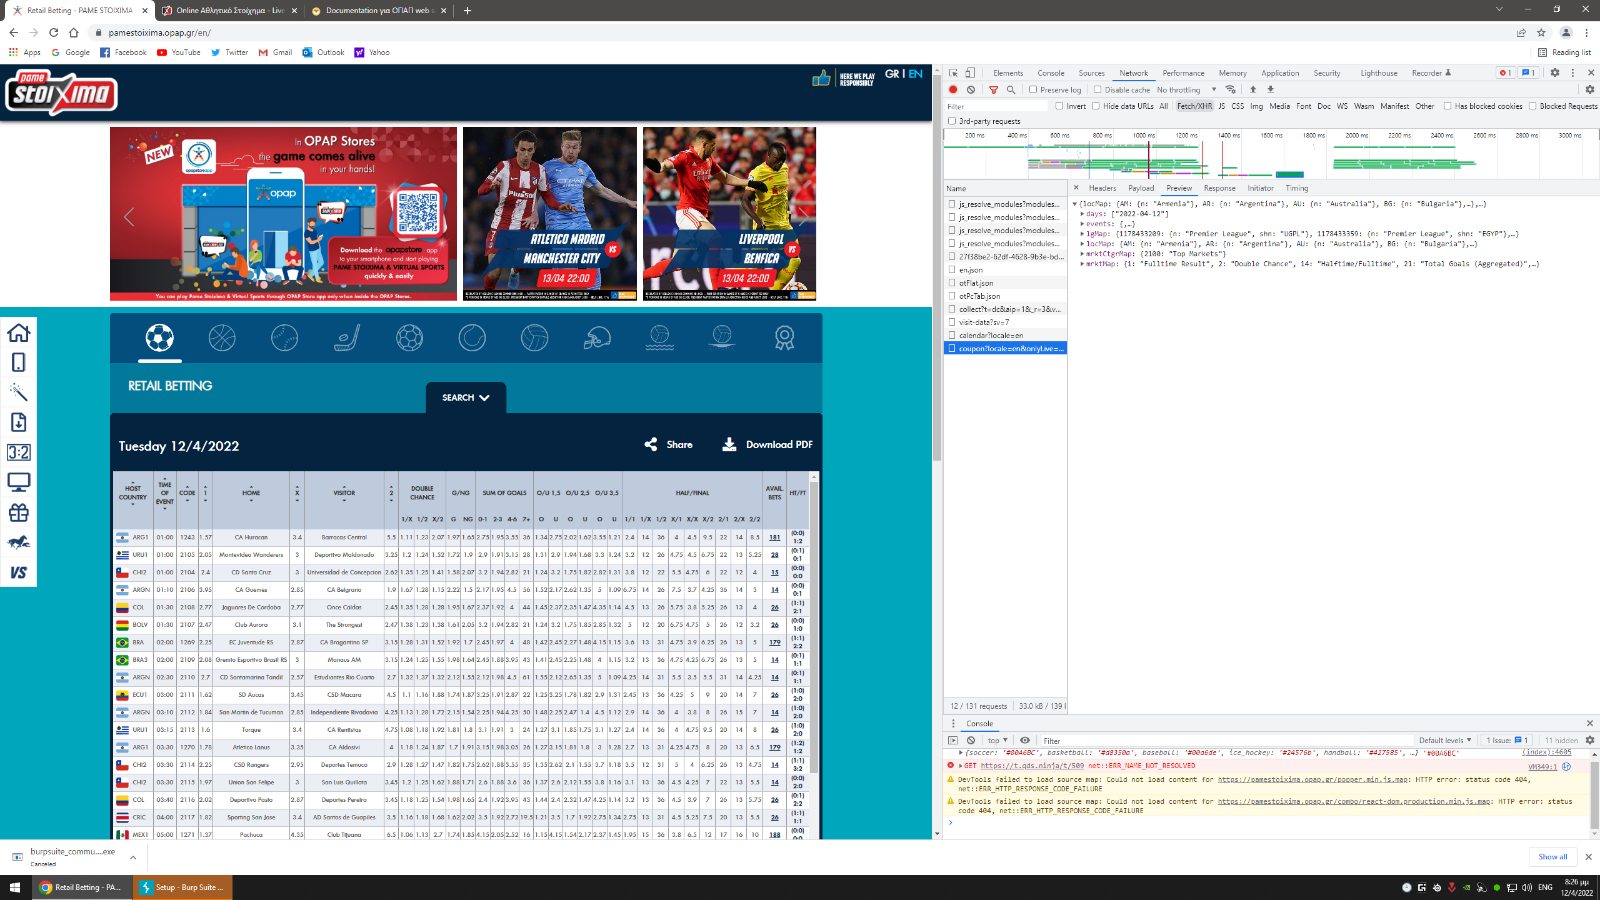Select the ice hockey sport icon

tap(347, 338)
